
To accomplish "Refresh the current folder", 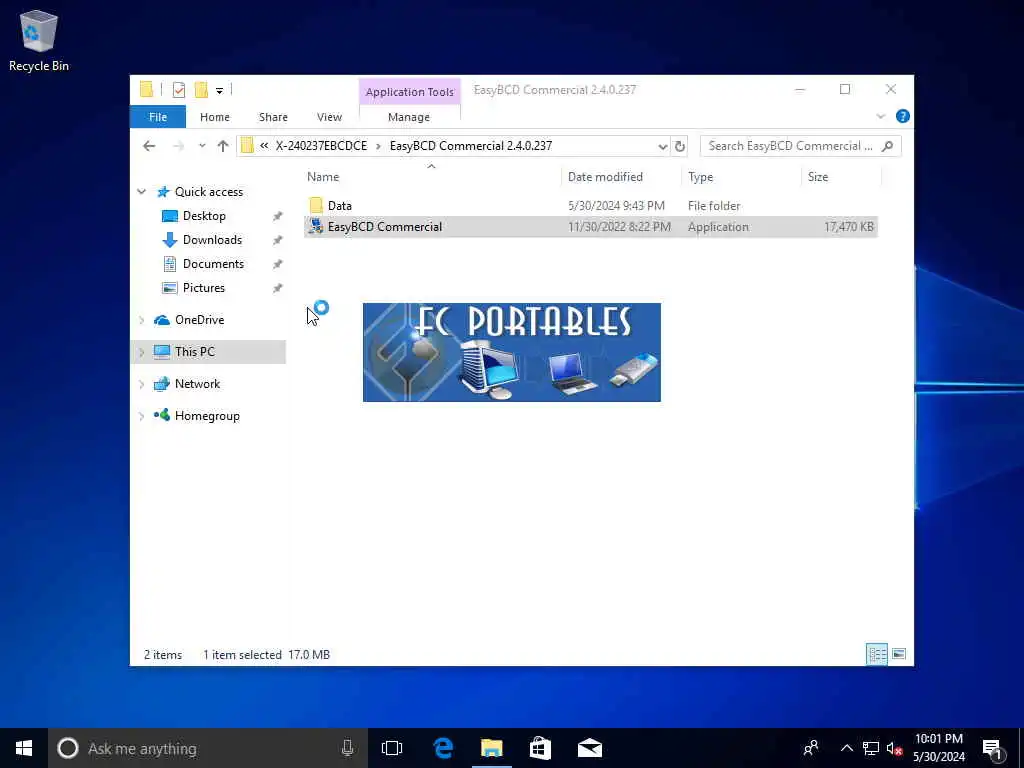I will 679,146.
